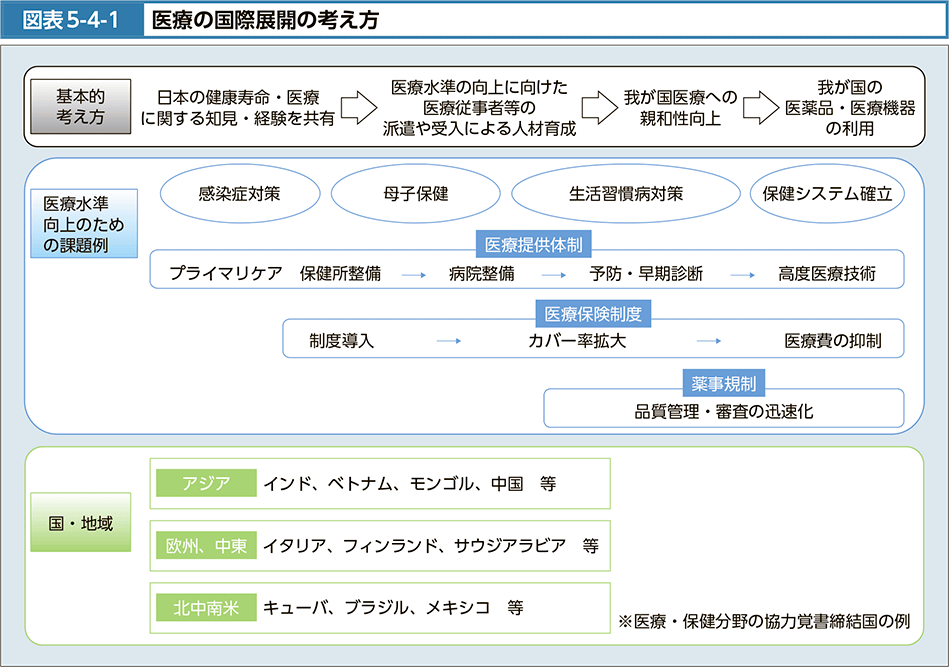Viewport: 949px width, 667px height.
Task: Select the 感染症対策 oval
Action: click(239, 194)
